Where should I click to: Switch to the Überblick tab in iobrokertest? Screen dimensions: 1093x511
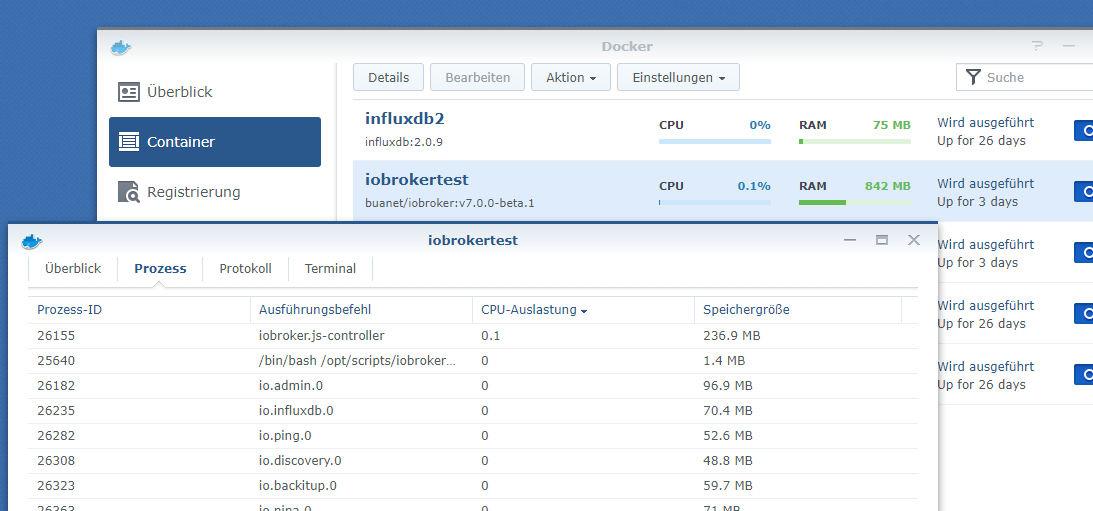coord(72,268)
